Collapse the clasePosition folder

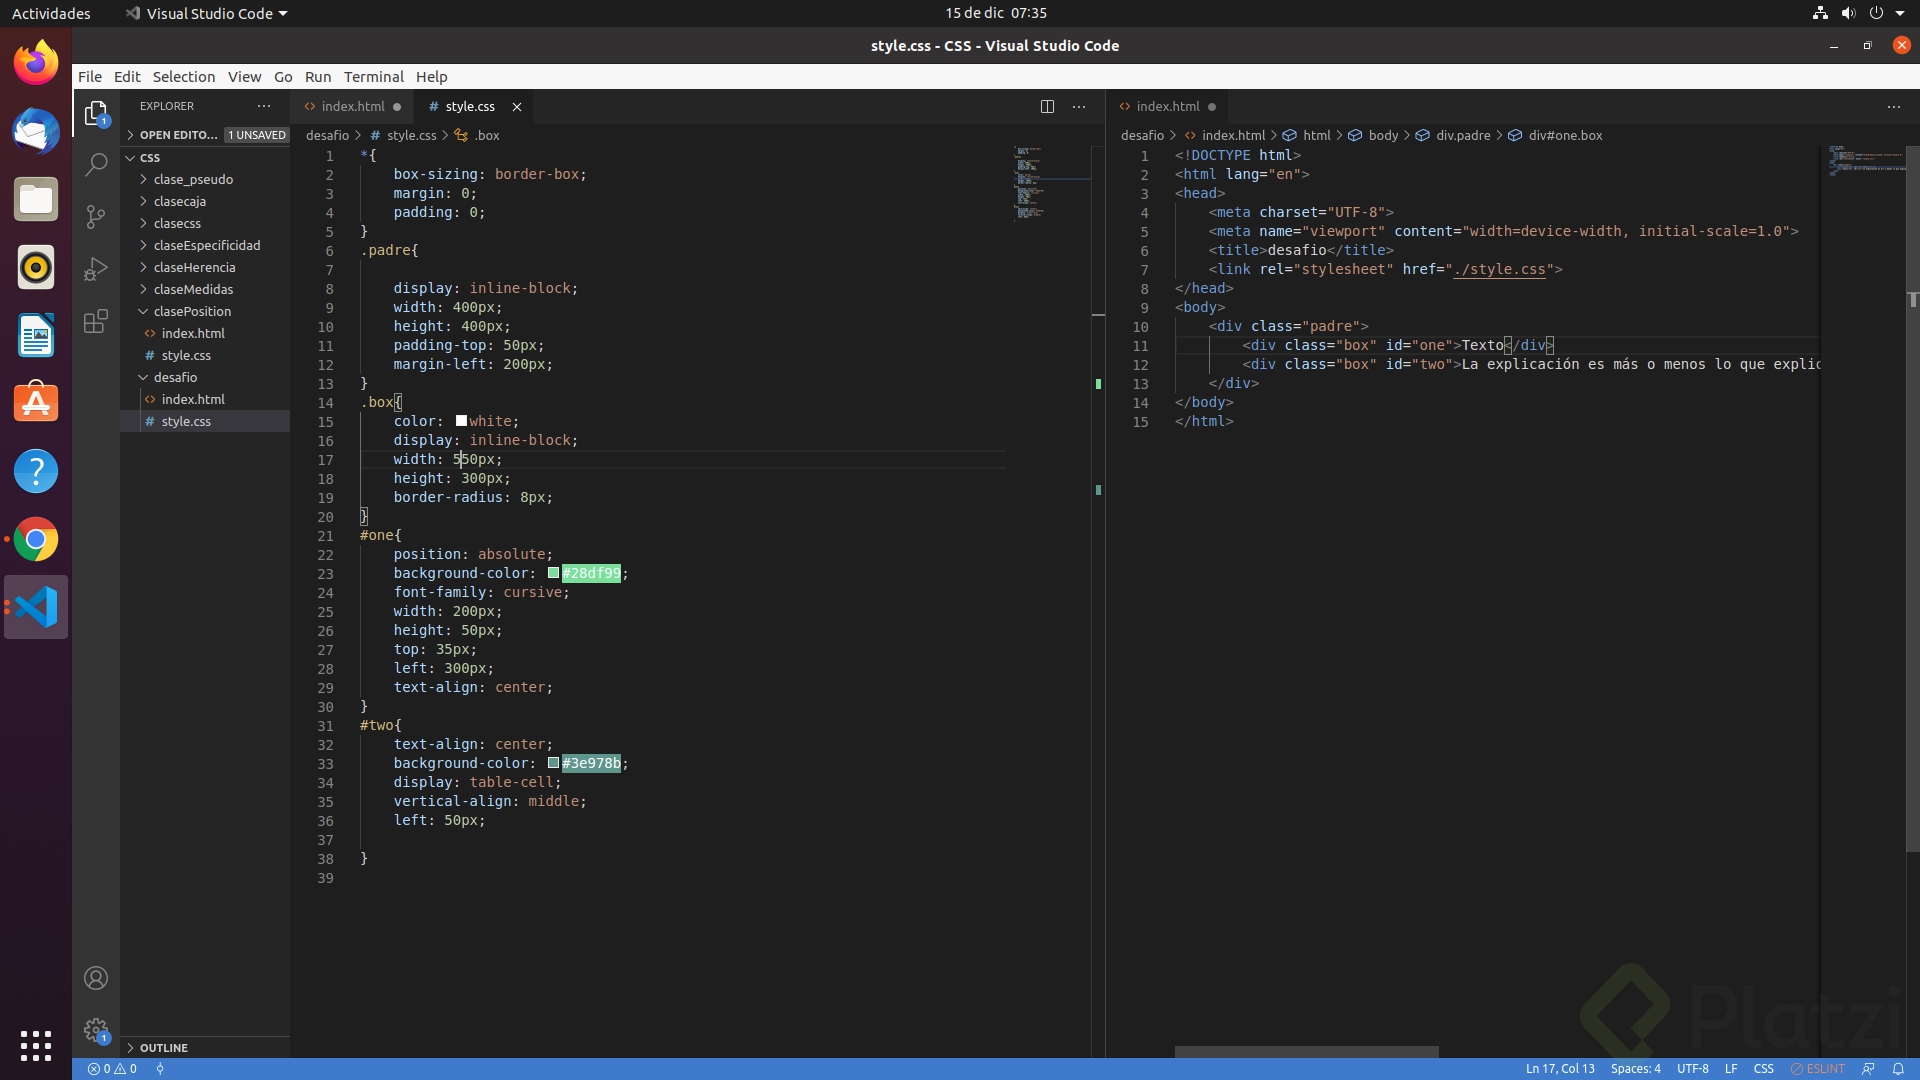205,311
